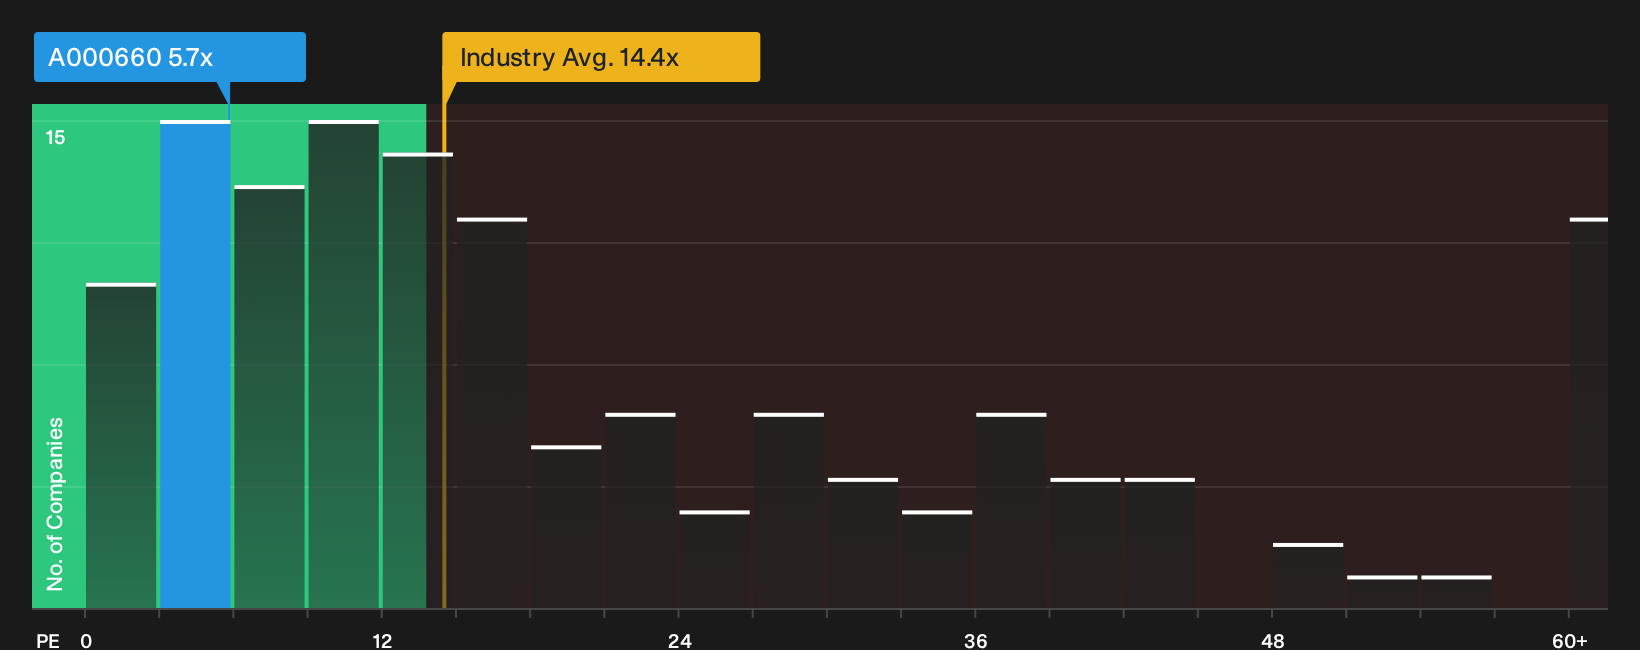Click the histogram bar starting at PE 36

tap(1011, 510)
